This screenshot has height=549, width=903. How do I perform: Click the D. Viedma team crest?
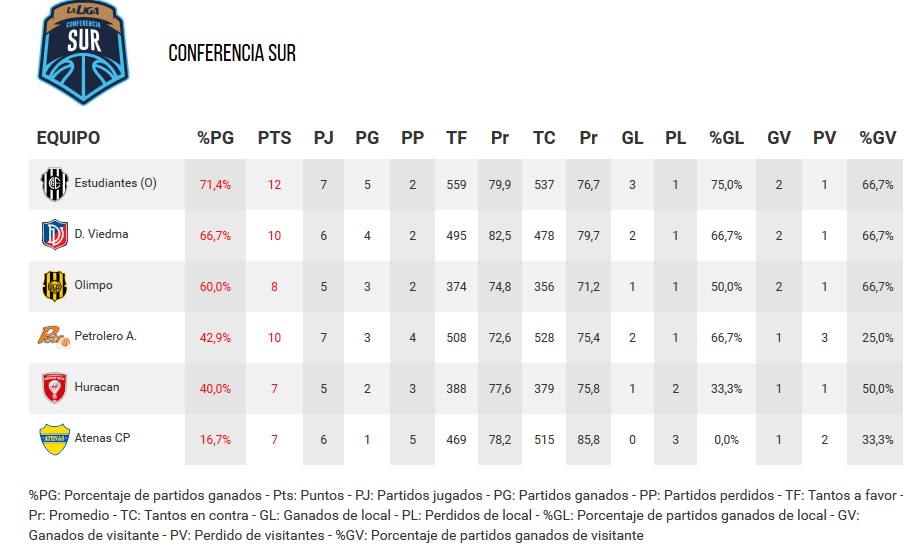tap(54, 235)
